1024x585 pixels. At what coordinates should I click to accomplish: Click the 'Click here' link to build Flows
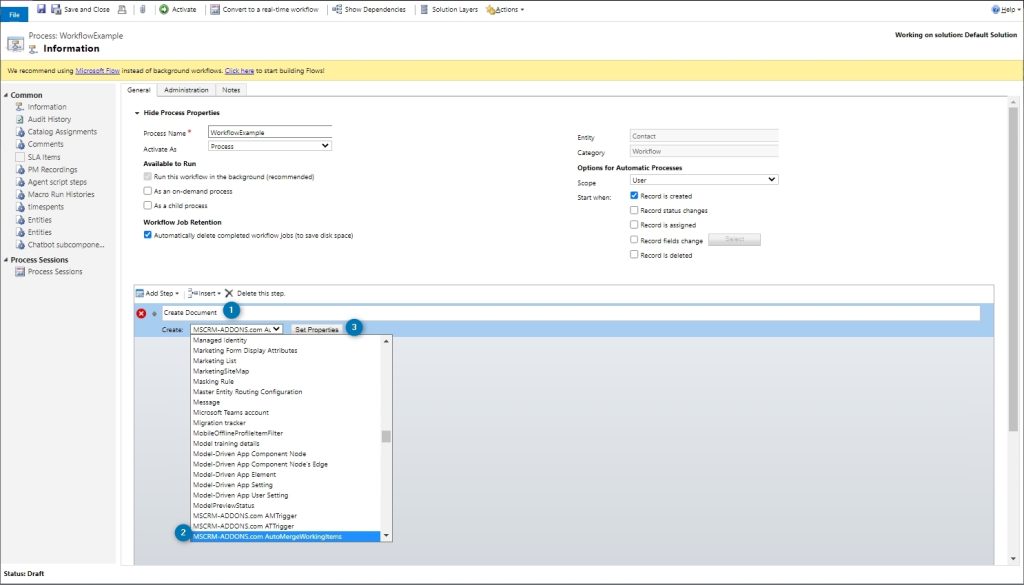pyautogui.click(x=239, y=72)
